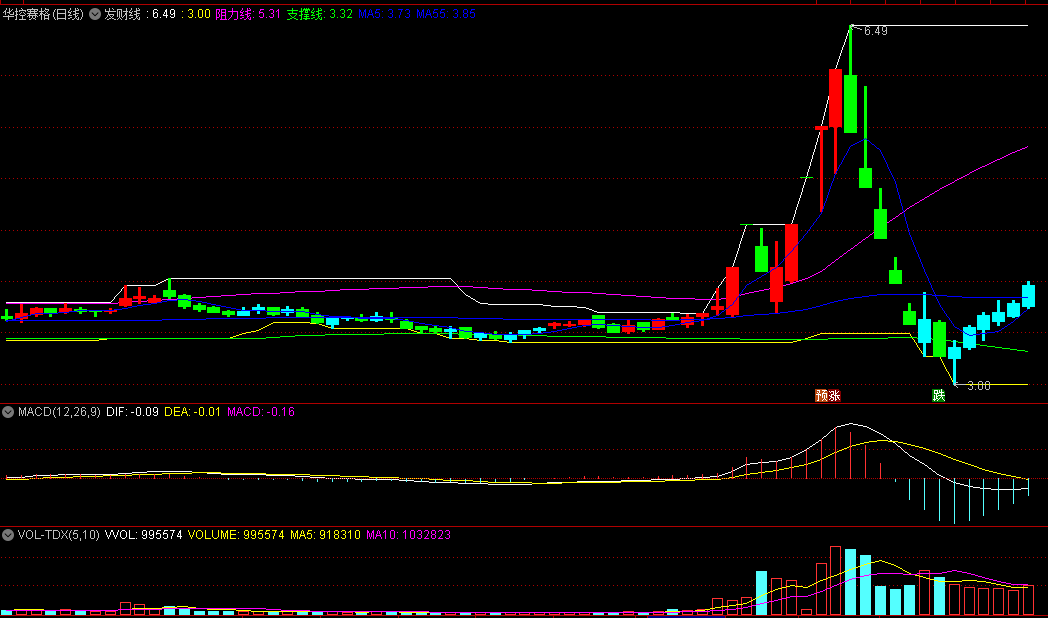The image size is (1048, 618).
Task: Select the 华控赛格(日线) chart title
Action: point(43,14)
